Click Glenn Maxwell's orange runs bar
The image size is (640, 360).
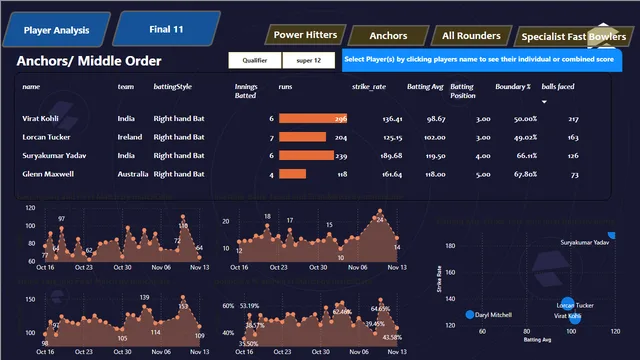coord(292,174)
